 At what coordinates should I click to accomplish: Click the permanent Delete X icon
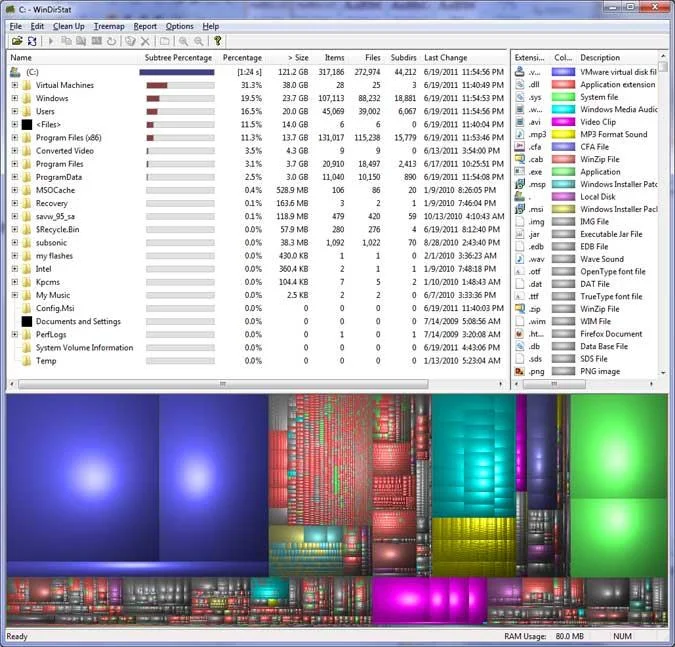coord(146,41)
